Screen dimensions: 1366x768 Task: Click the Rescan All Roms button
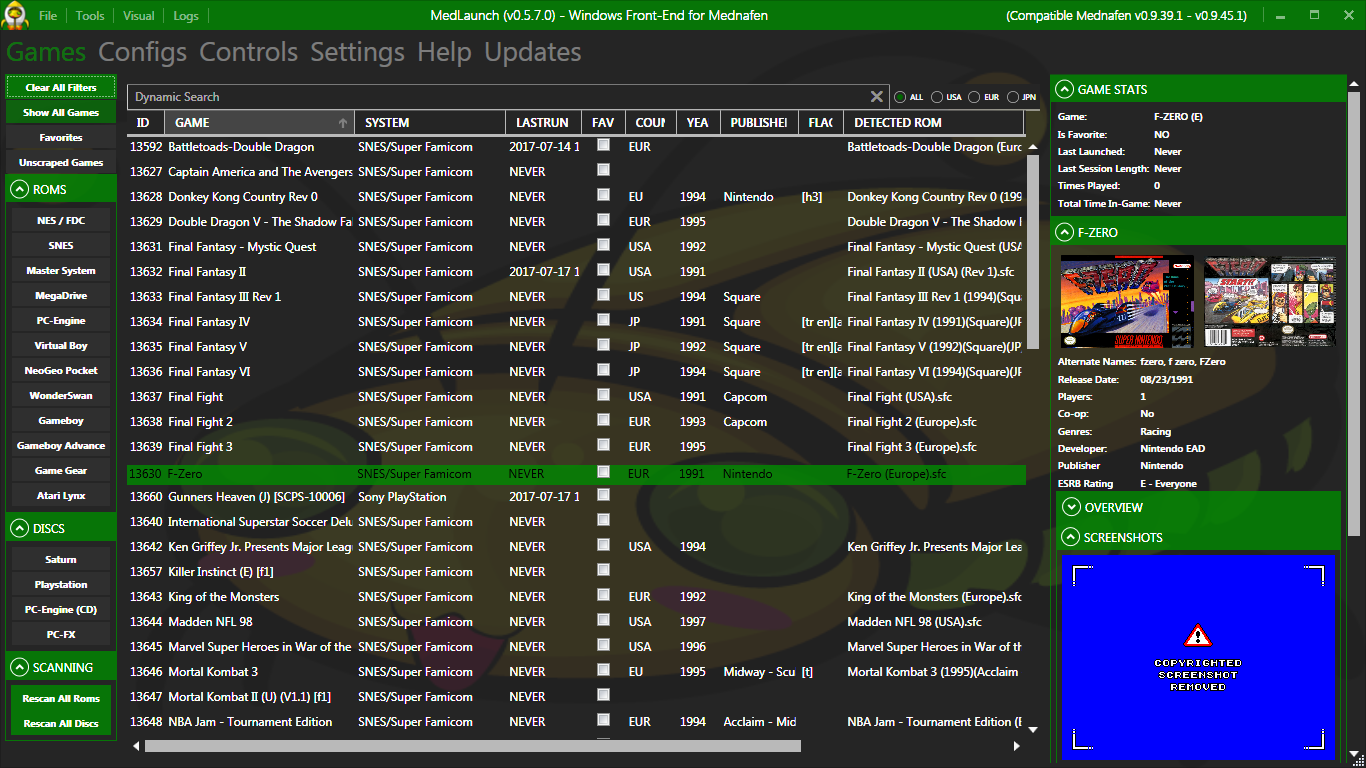(61, 698)
